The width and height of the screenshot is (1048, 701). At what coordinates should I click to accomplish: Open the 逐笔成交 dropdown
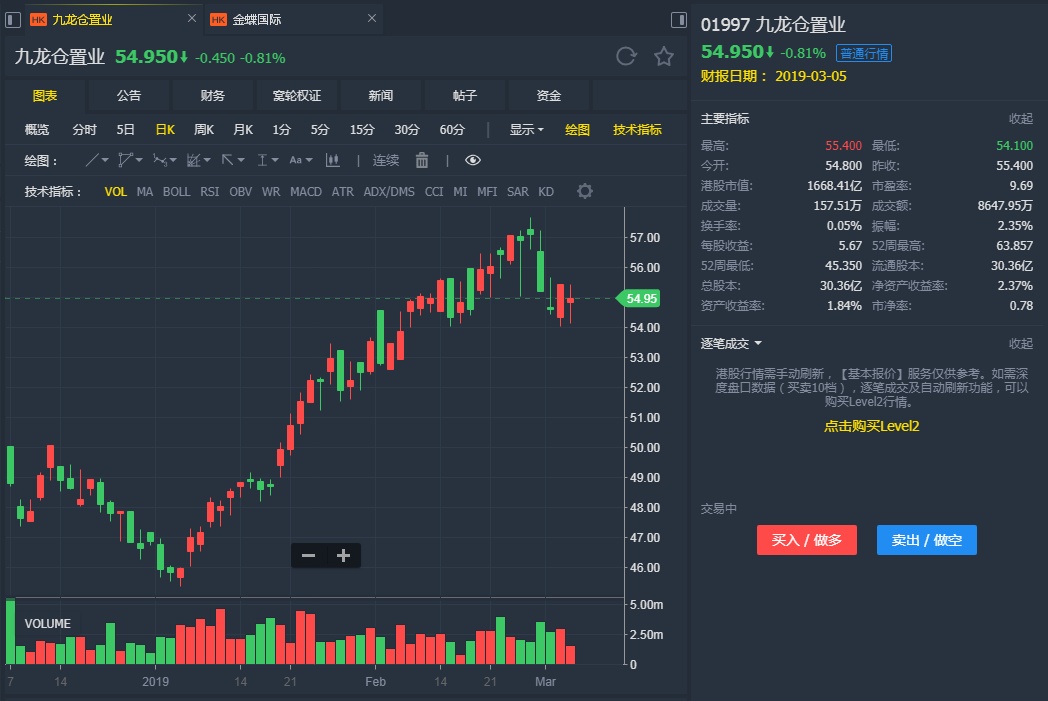click(x=731, y=343)
